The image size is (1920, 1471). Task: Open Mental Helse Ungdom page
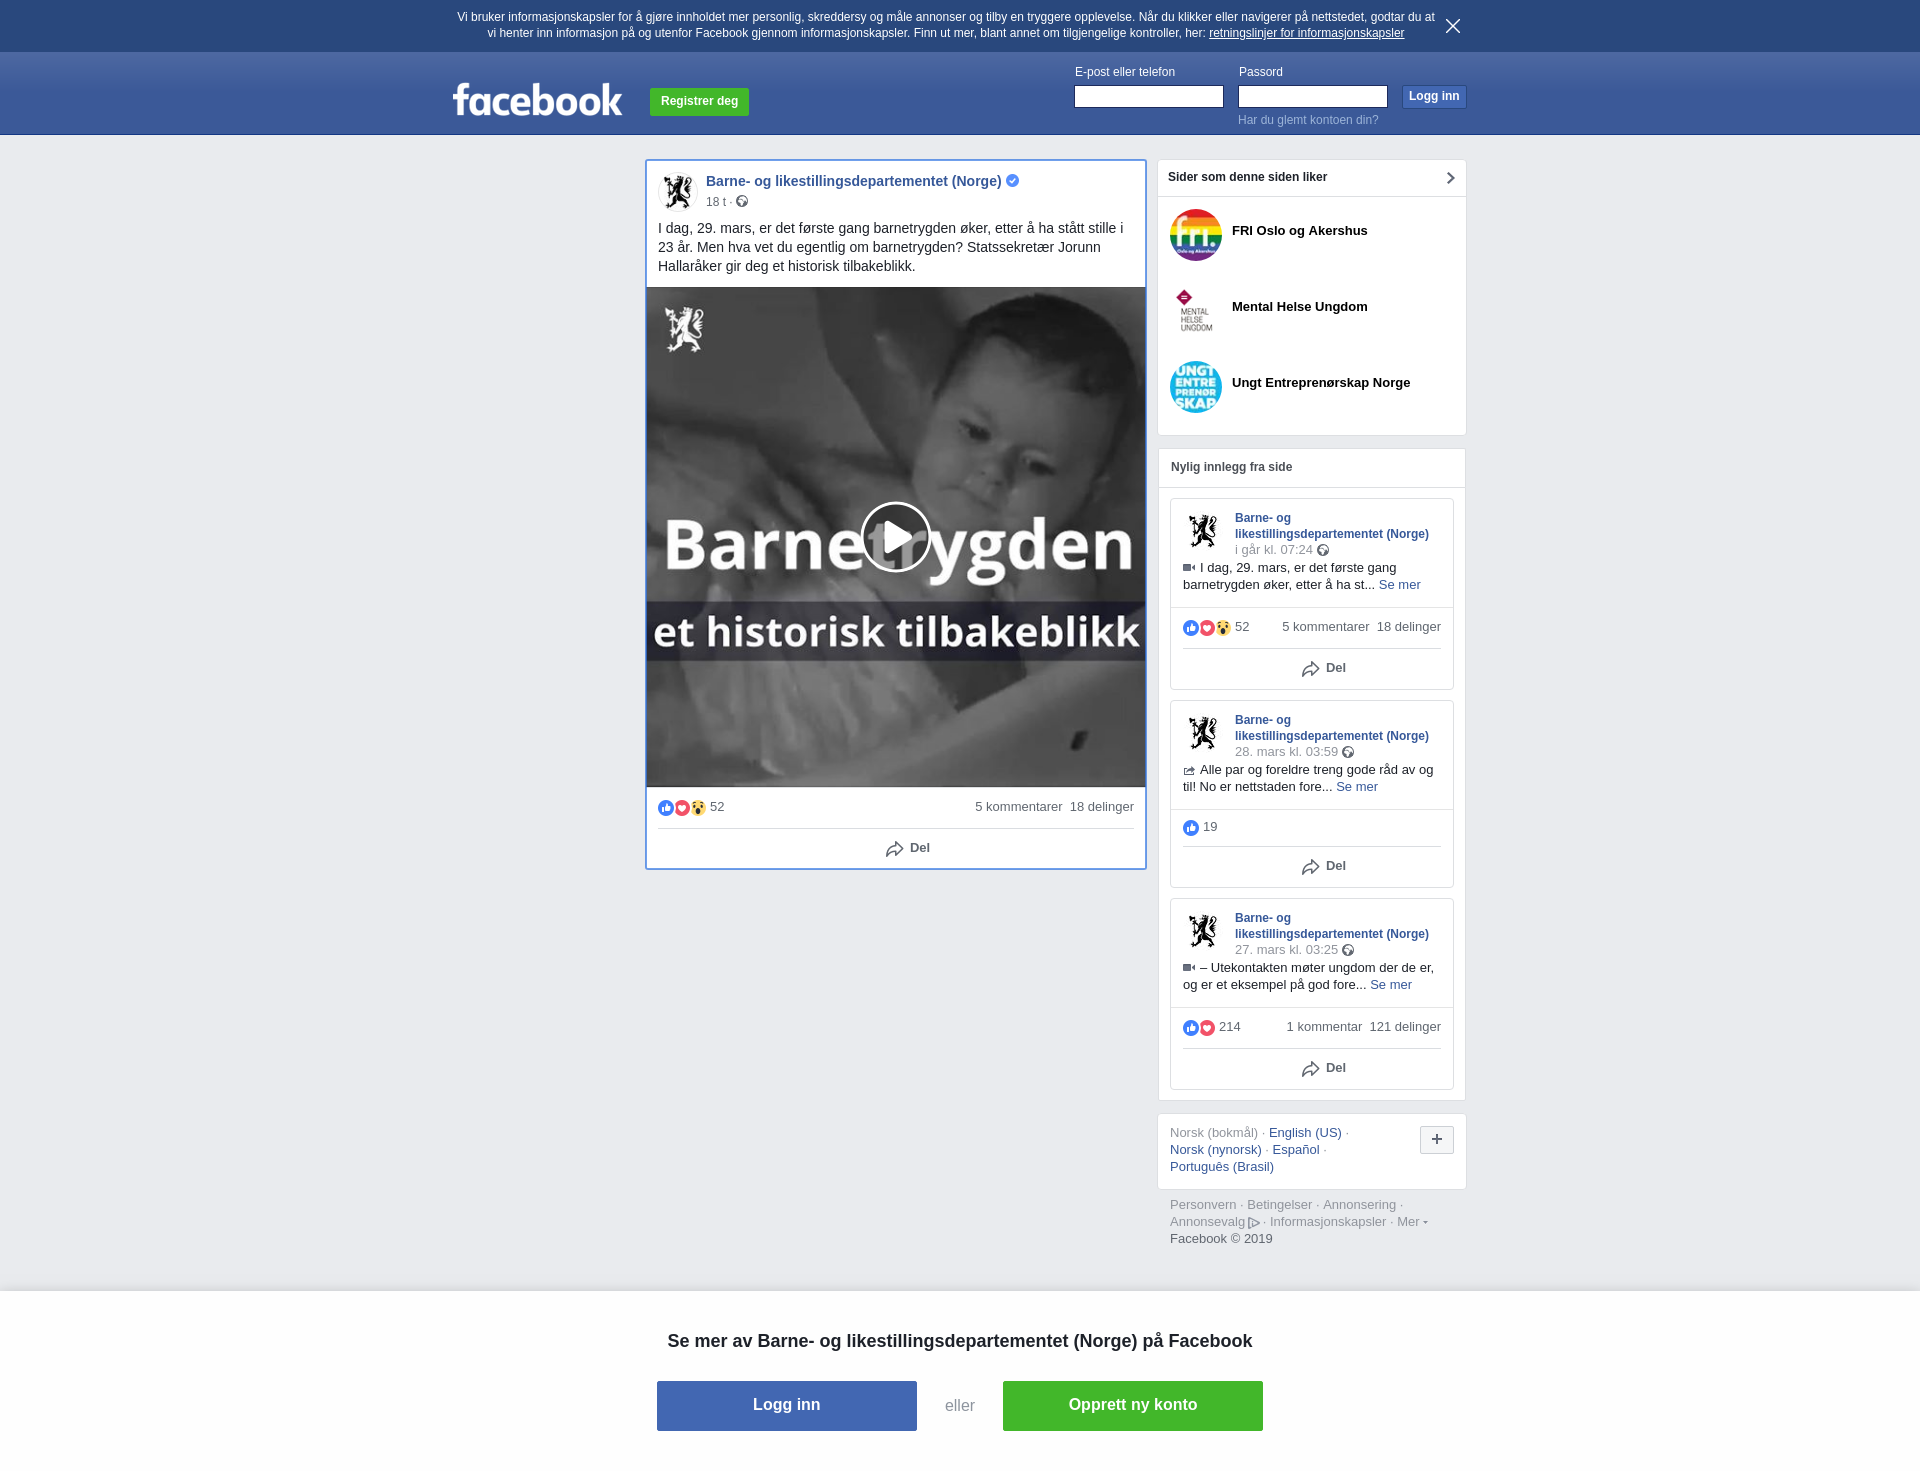pyautogui.click(x=1299, y=307)
